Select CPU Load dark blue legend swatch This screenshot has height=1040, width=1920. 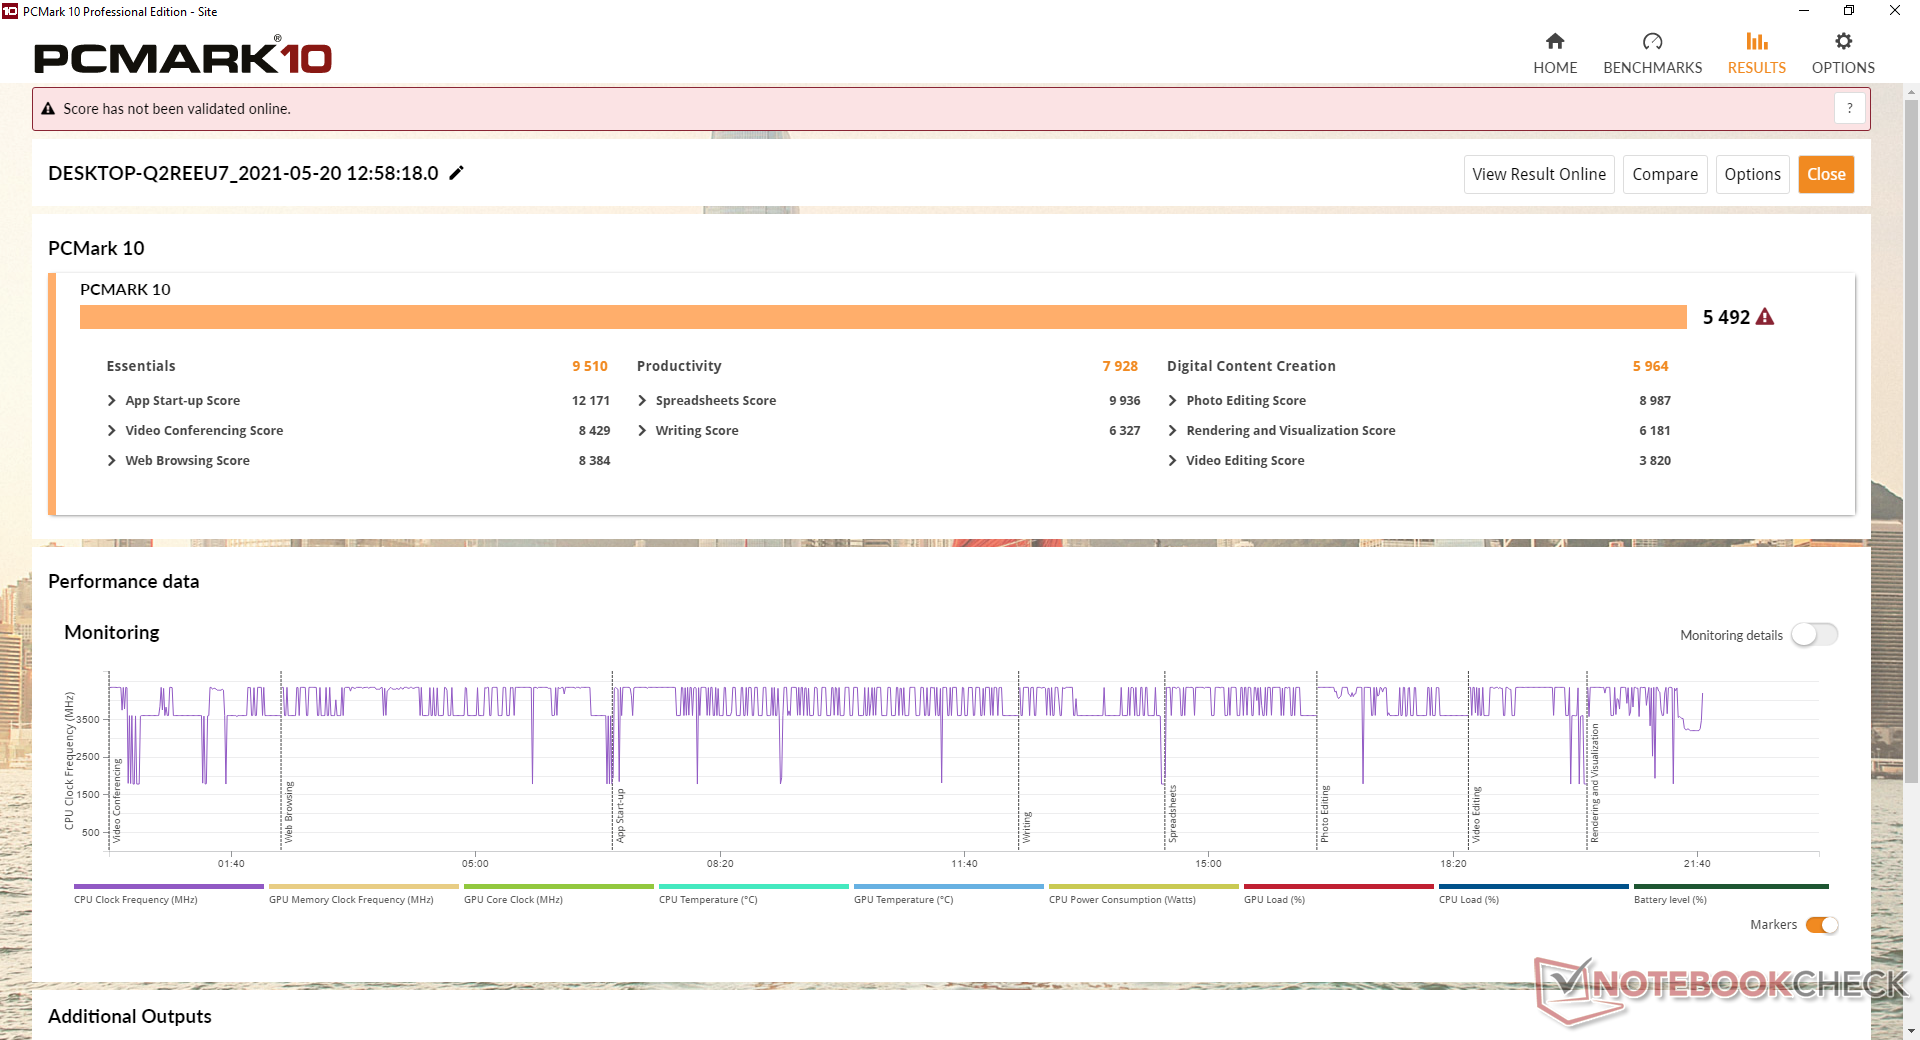pos(1534,886)
